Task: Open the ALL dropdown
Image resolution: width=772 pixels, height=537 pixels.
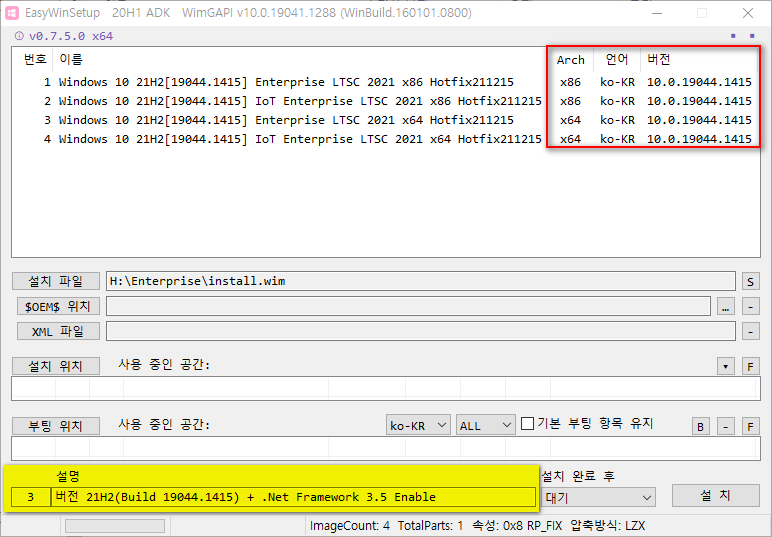Action: tap(485, 425)
